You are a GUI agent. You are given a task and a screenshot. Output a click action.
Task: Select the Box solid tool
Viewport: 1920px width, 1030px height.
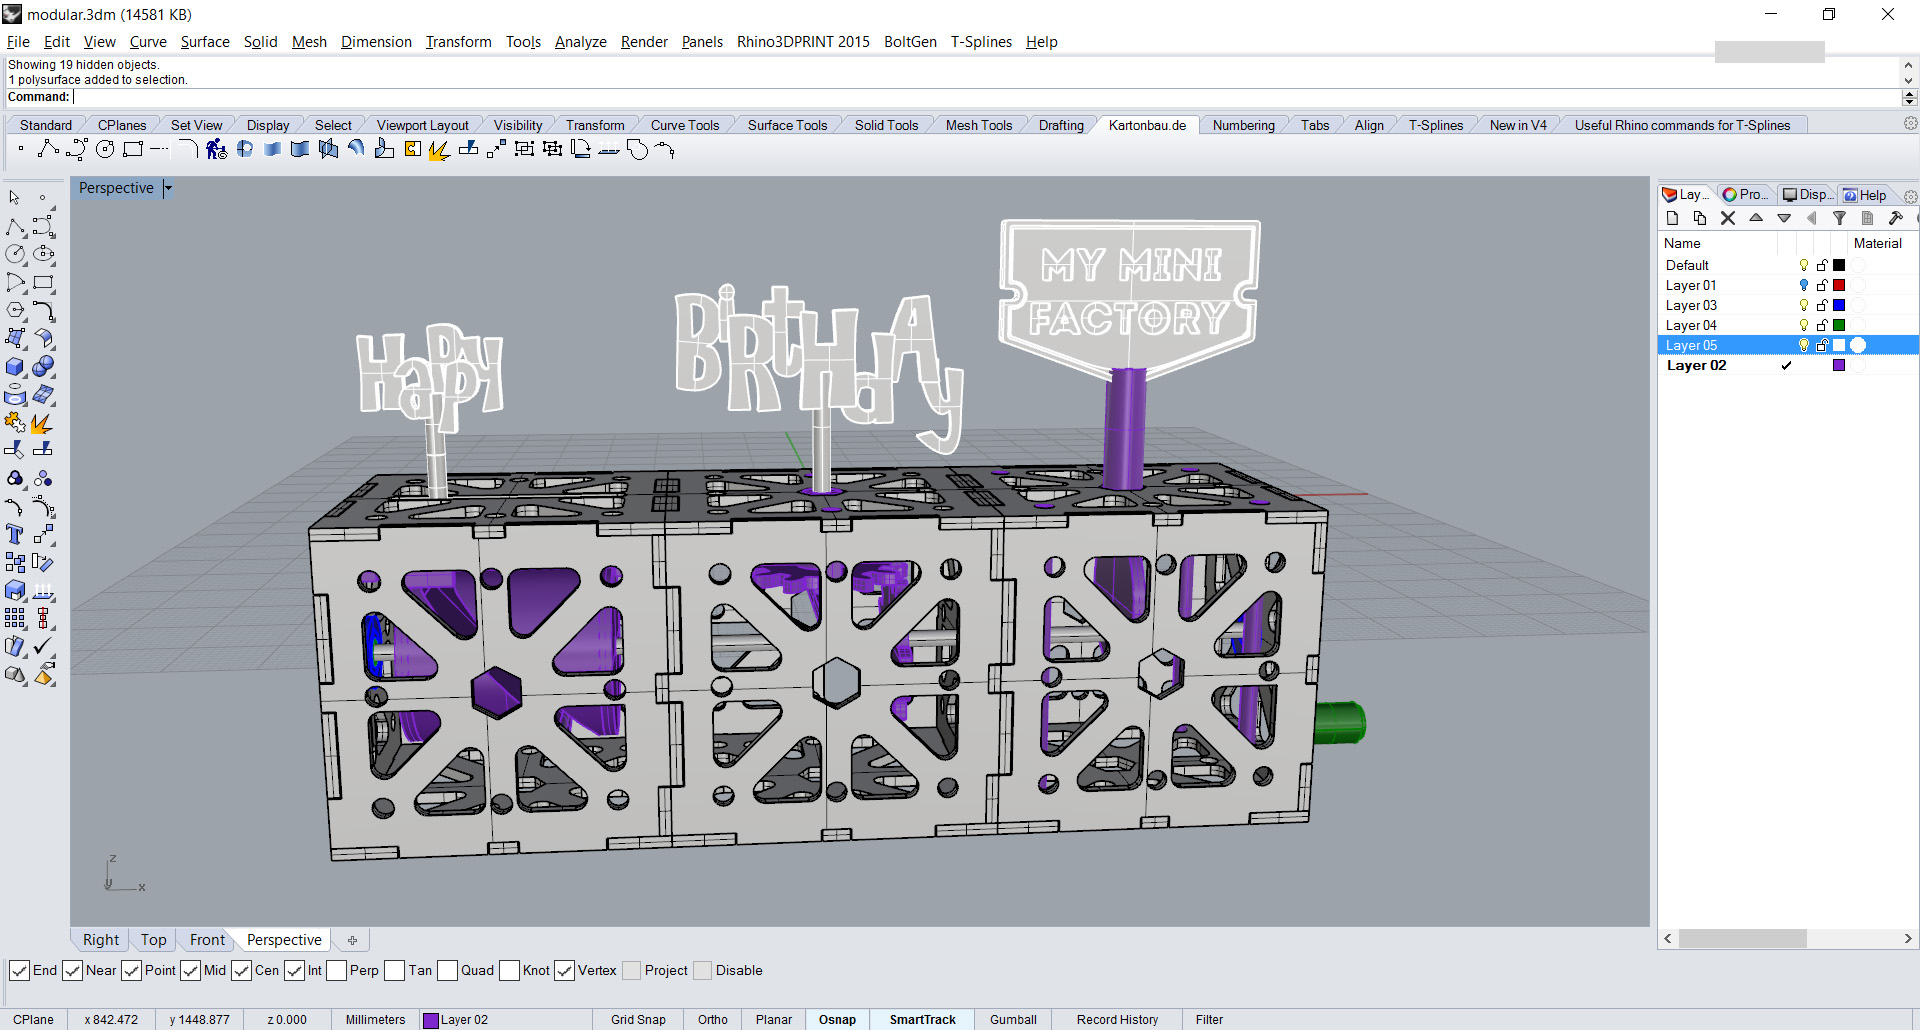15,367
